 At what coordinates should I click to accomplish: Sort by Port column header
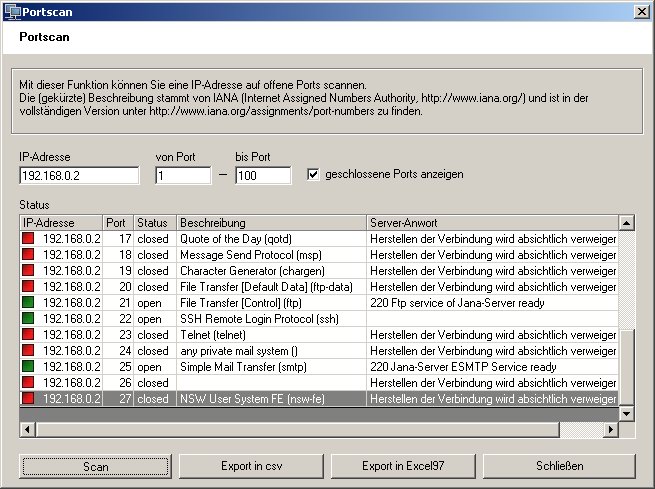[118, 223]
